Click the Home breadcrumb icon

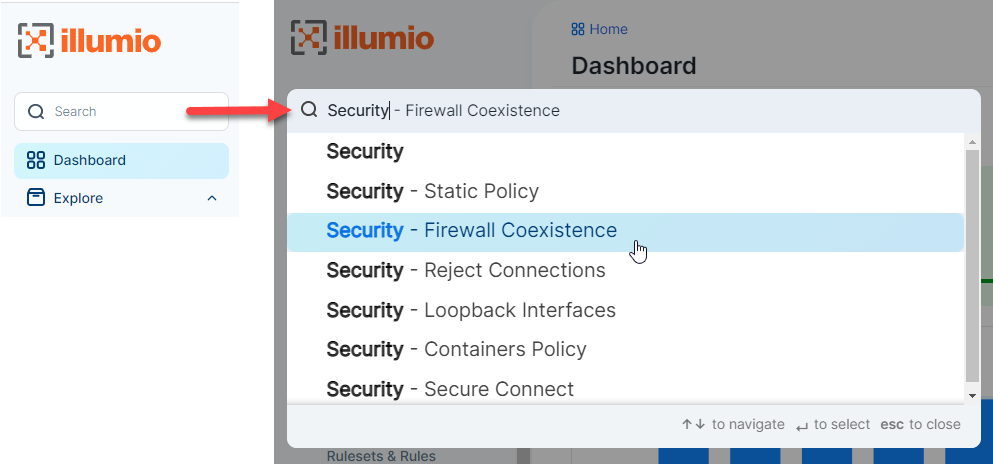point(578,30)
